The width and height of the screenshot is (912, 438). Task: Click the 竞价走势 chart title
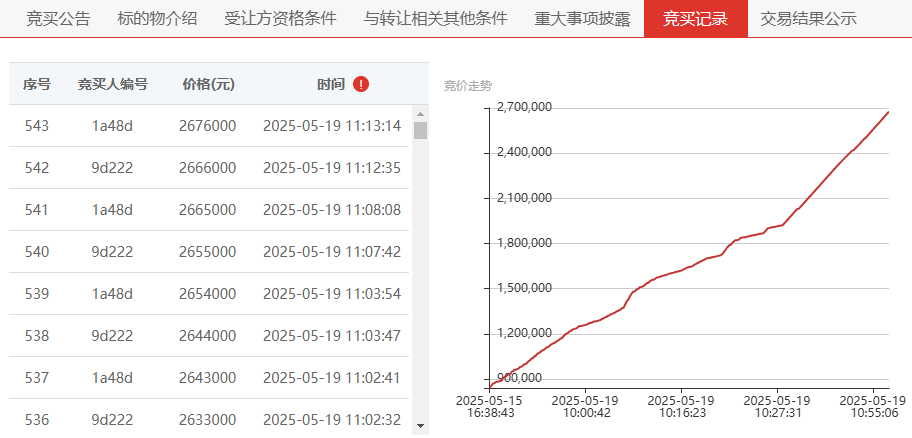point(468,87)
